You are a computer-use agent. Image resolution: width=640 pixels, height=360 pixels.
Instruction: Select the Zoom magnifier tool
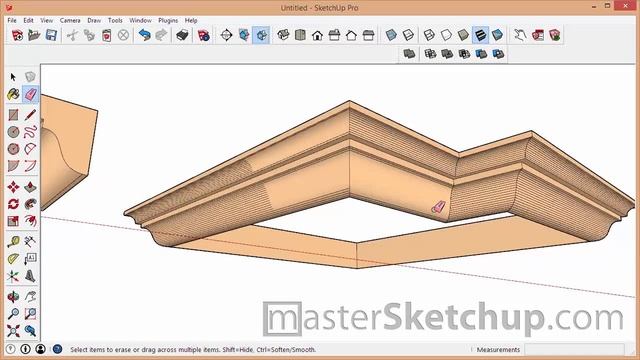click(x=13, y=313)
